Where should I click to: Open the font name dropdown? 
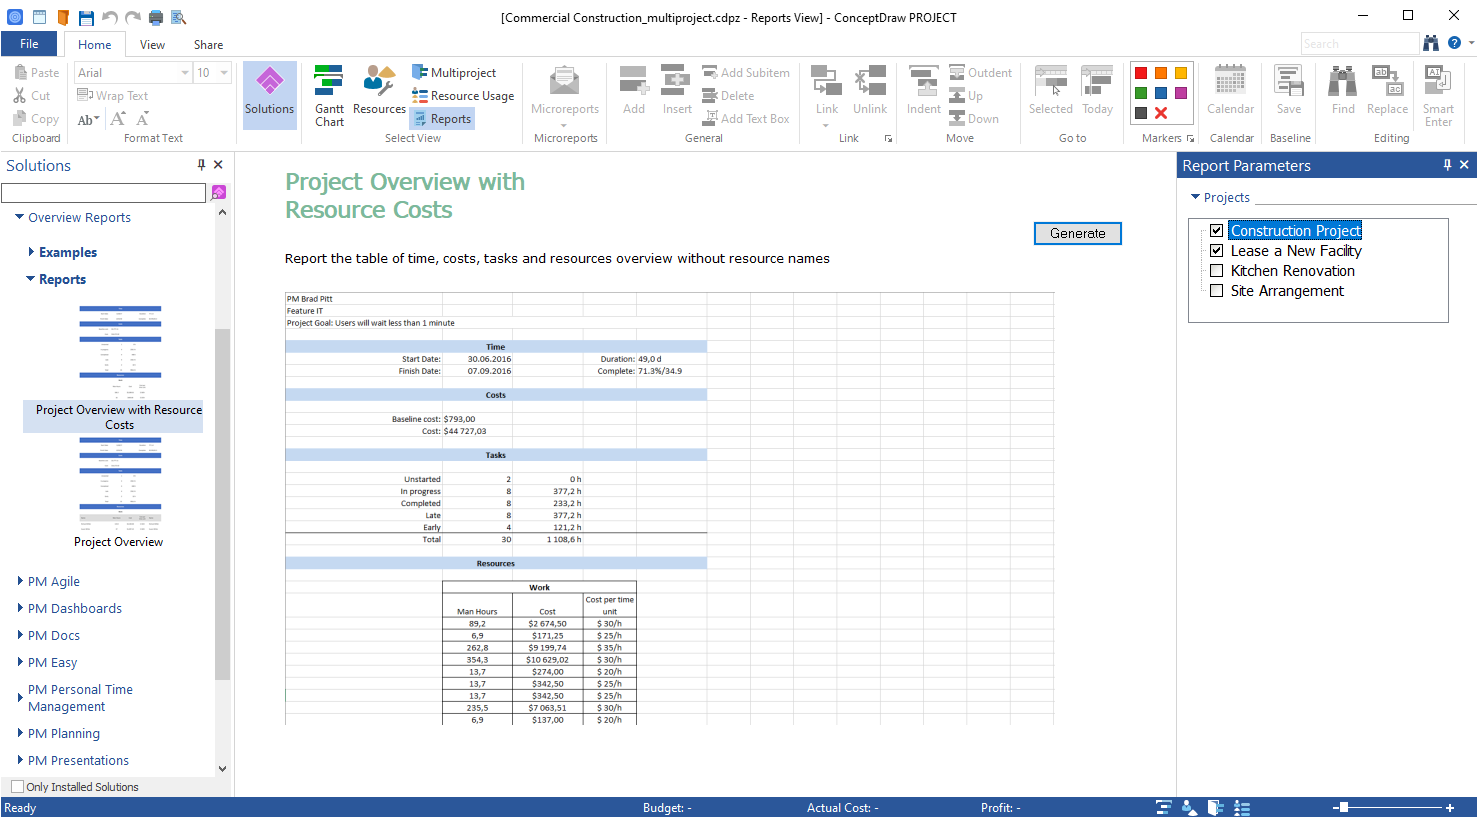coord(185,73)
